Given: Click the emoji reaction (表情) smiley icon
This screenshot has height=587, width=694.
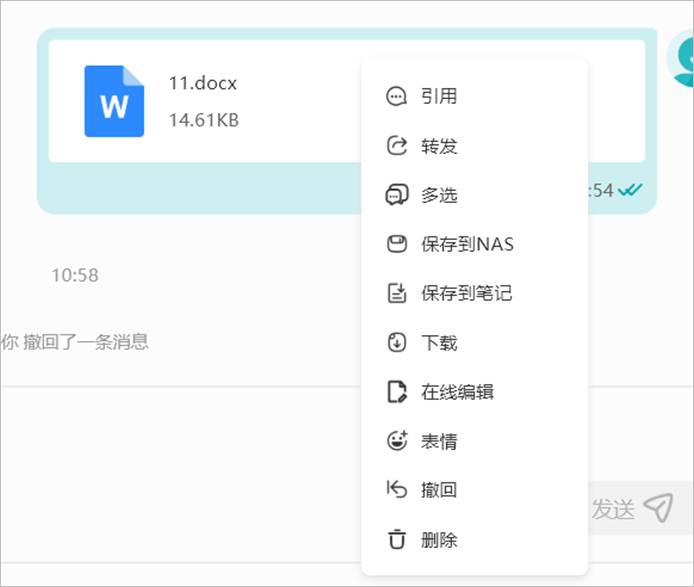Looking at the screenshot, I should pos(397,441).
